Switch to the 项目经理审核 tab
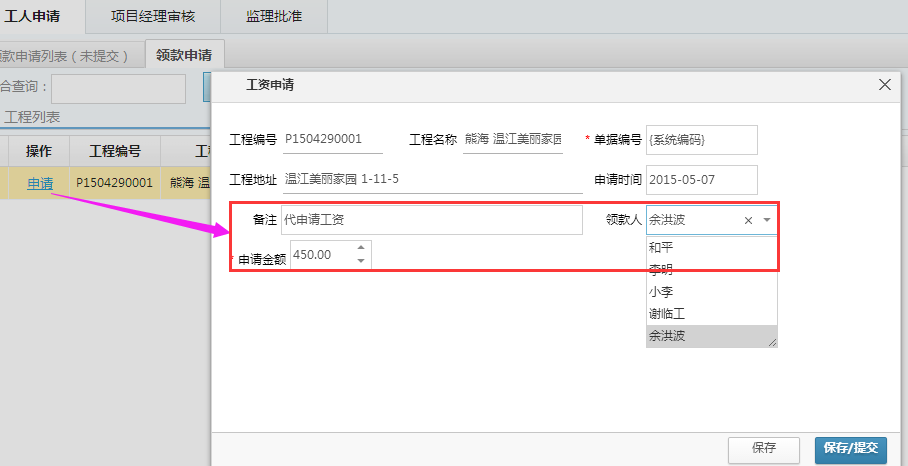The width and height of the screenshot is (908, 466). (x=155, y=16)
